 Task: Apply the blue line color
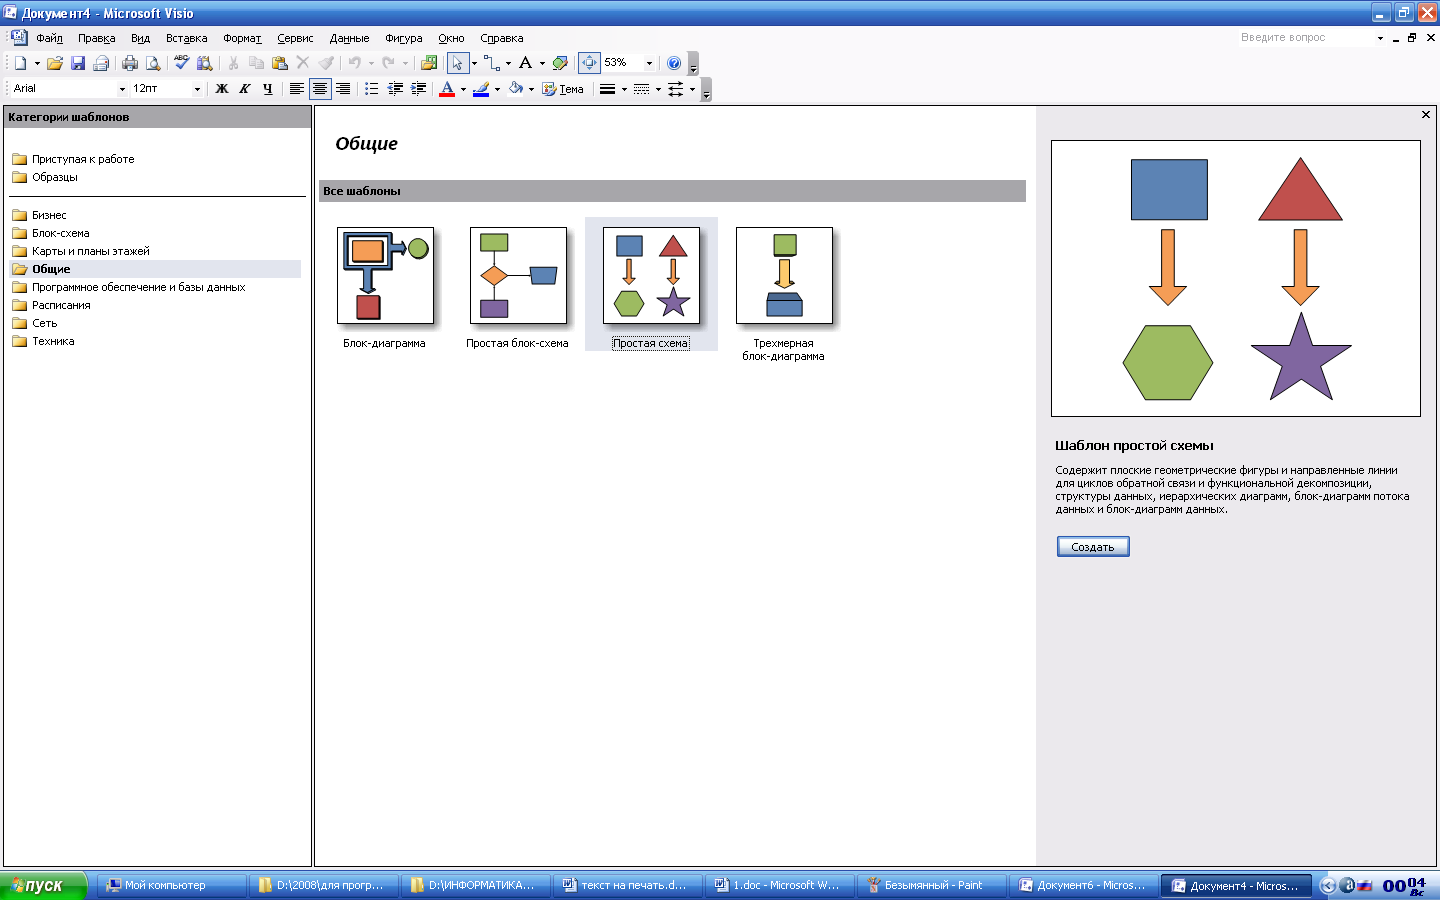481,89
